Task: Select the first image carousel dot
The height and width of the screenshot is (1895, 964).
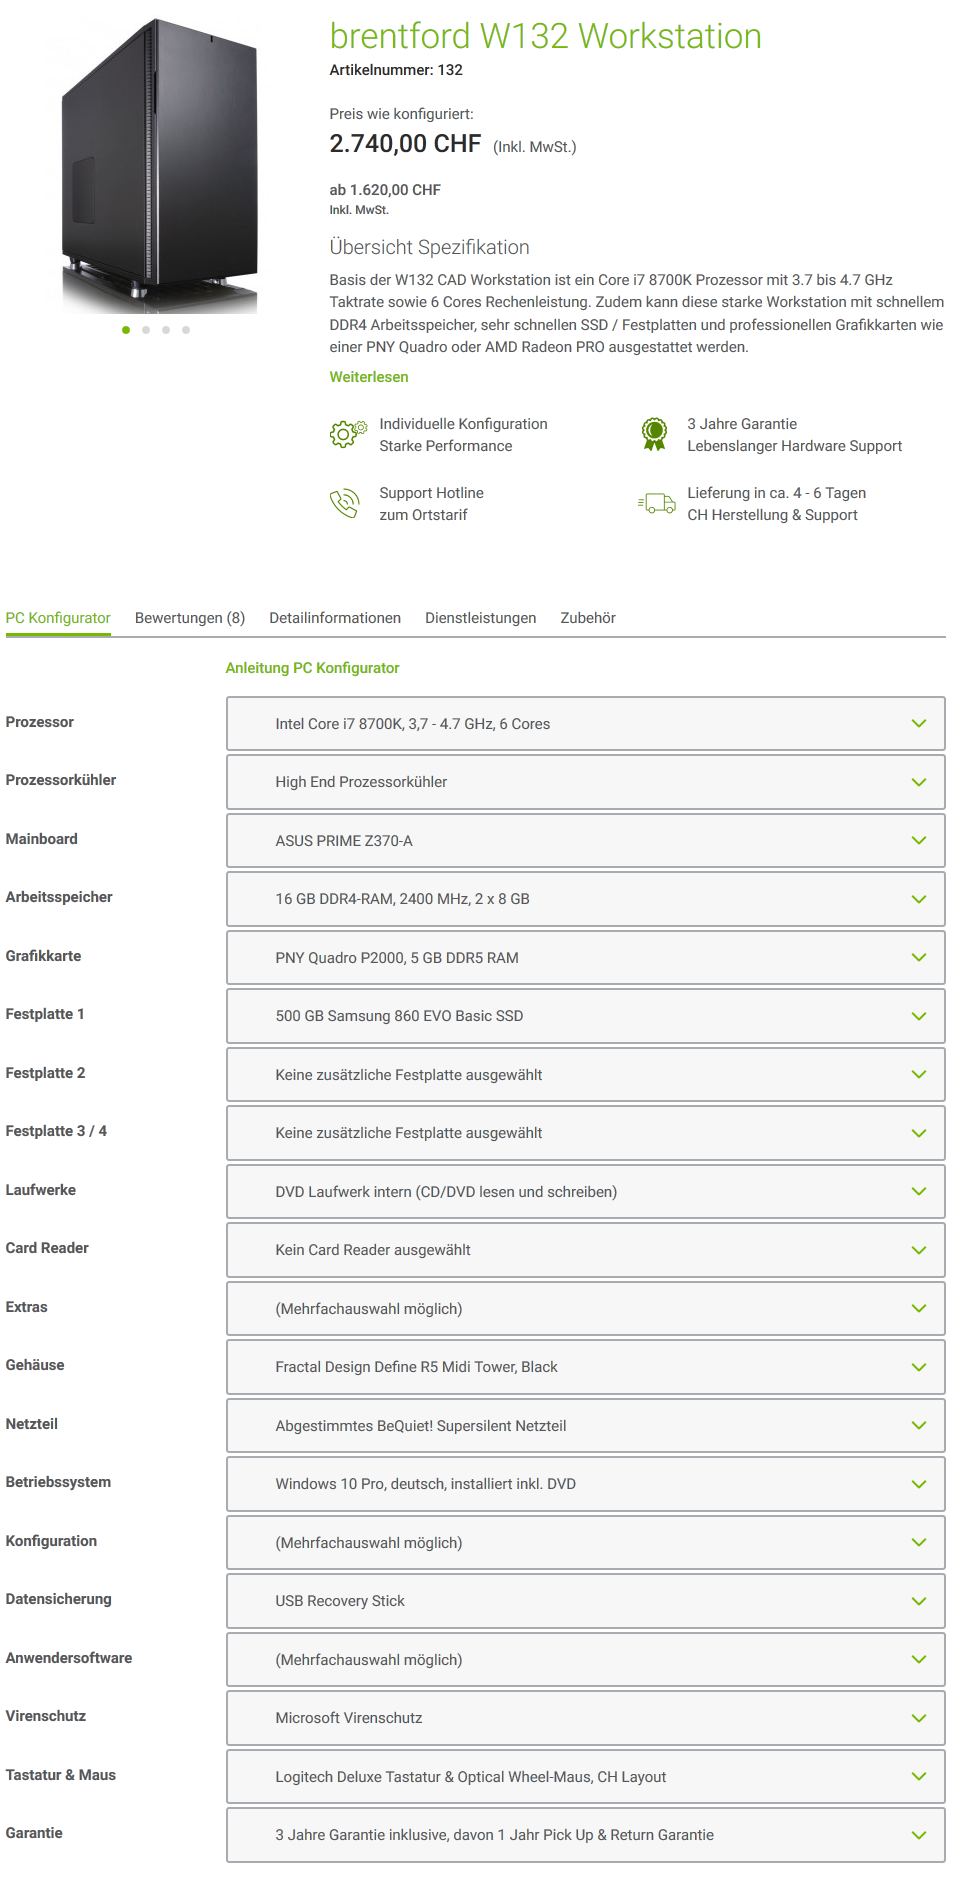Action: [x=126, y=330]
